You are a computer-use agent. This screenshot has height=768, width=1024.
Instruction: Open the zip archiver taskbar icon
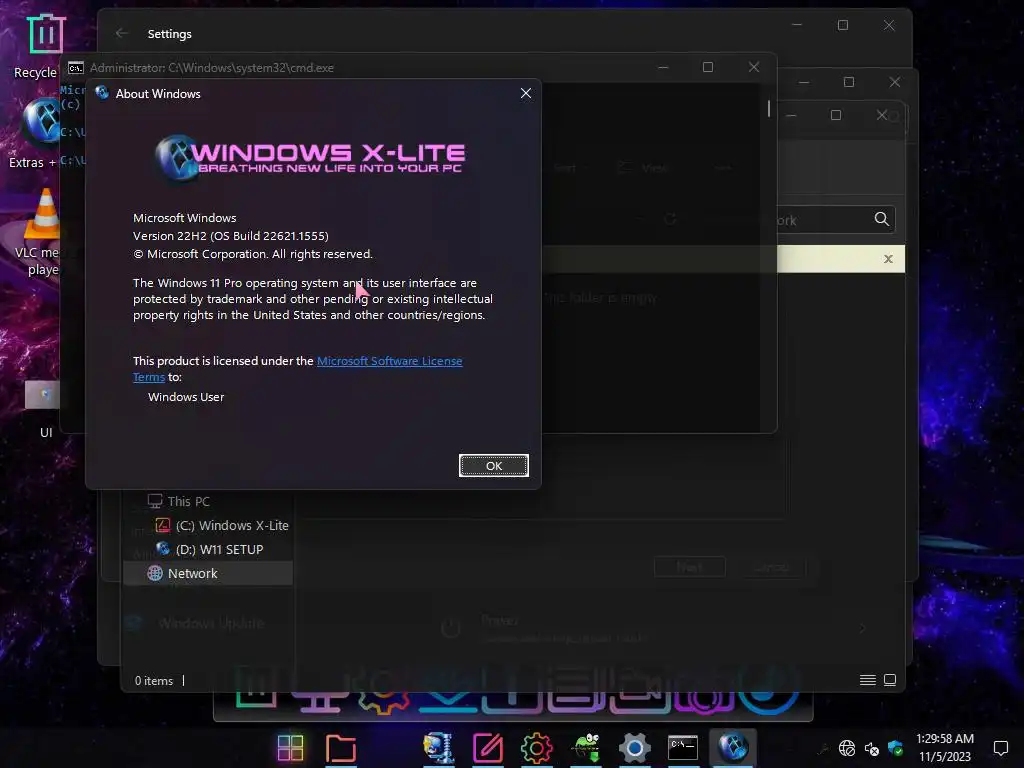[x=438, y=748]
